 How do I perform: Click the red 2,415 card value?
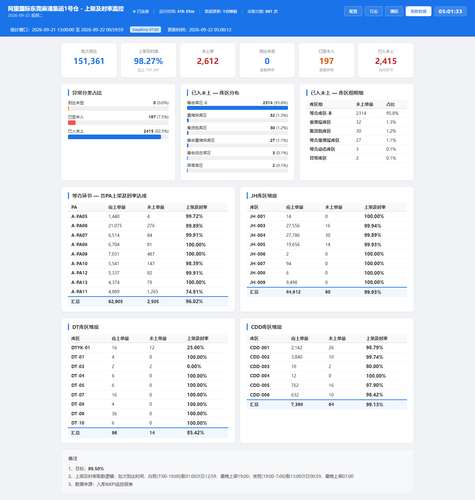coord(386,61)
